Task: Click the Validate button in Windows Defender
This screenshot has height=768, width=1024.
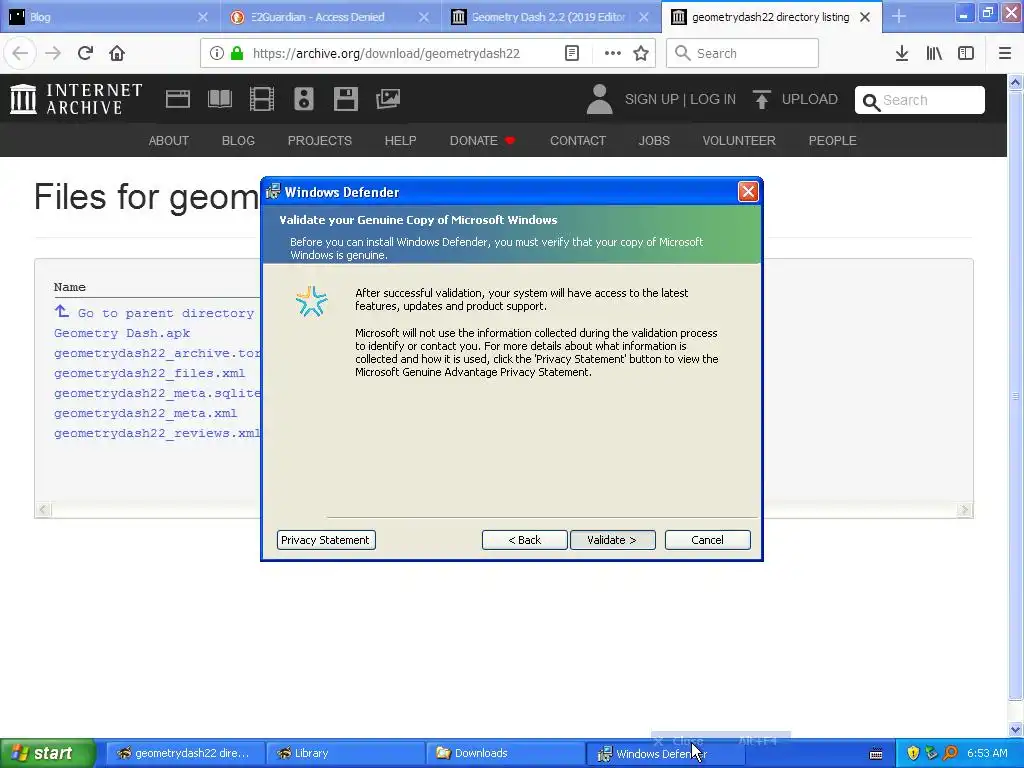Action: [x=612, y=540]
